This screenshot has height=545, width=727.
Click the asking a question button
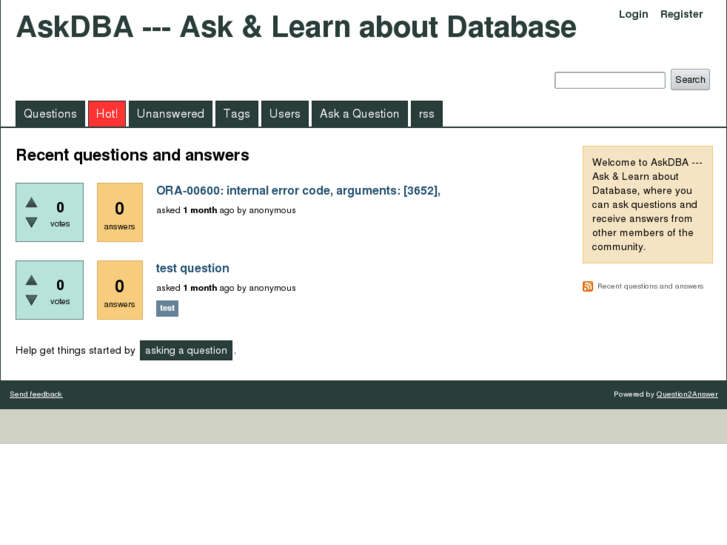point(186,351)
